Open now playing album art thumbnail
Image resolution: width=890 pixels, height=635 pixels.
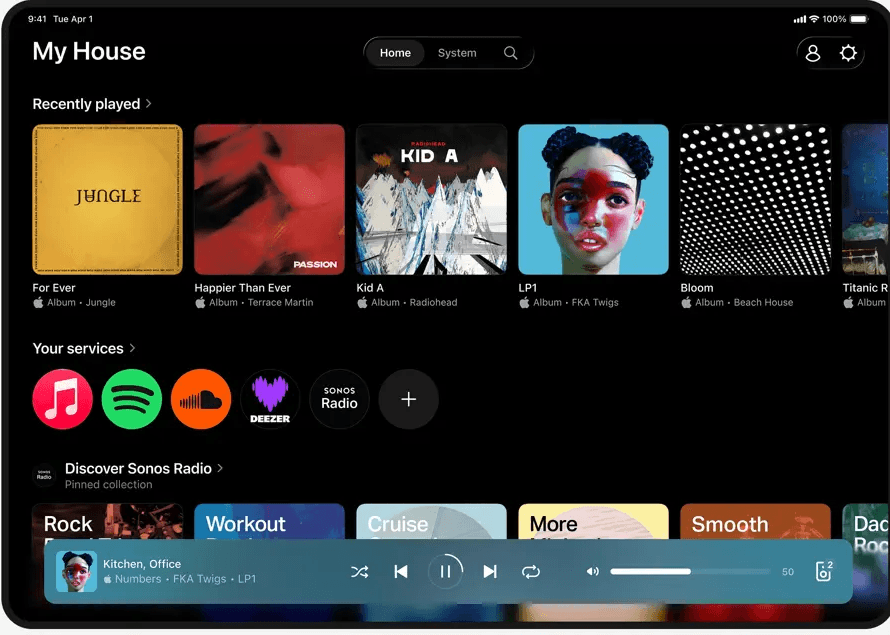(x=77, y=571)
